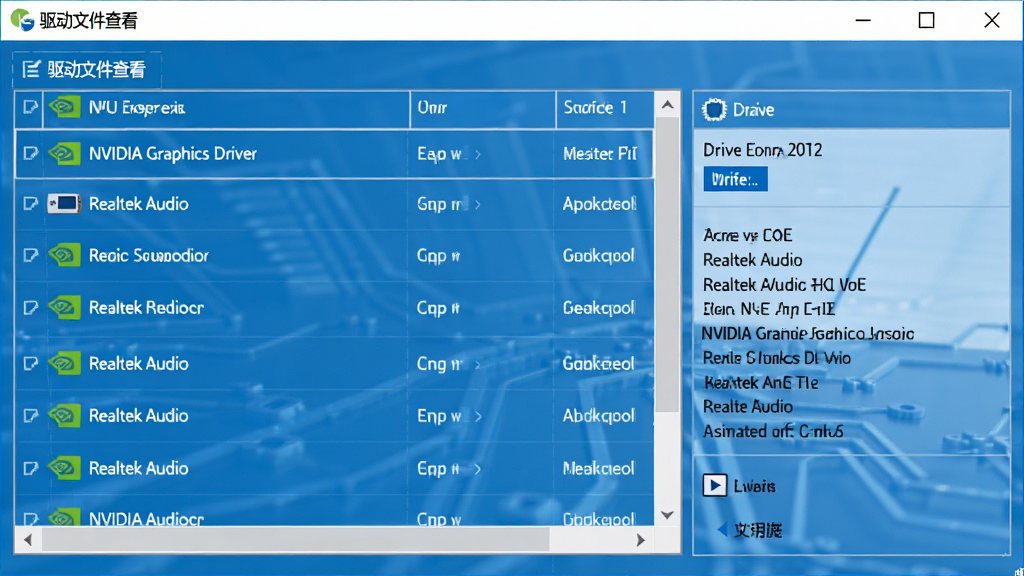The width and height of the screenshot is (1024, 576).
Task: Minimize the 驱动文件查看 window
Action: pos(863,20)
